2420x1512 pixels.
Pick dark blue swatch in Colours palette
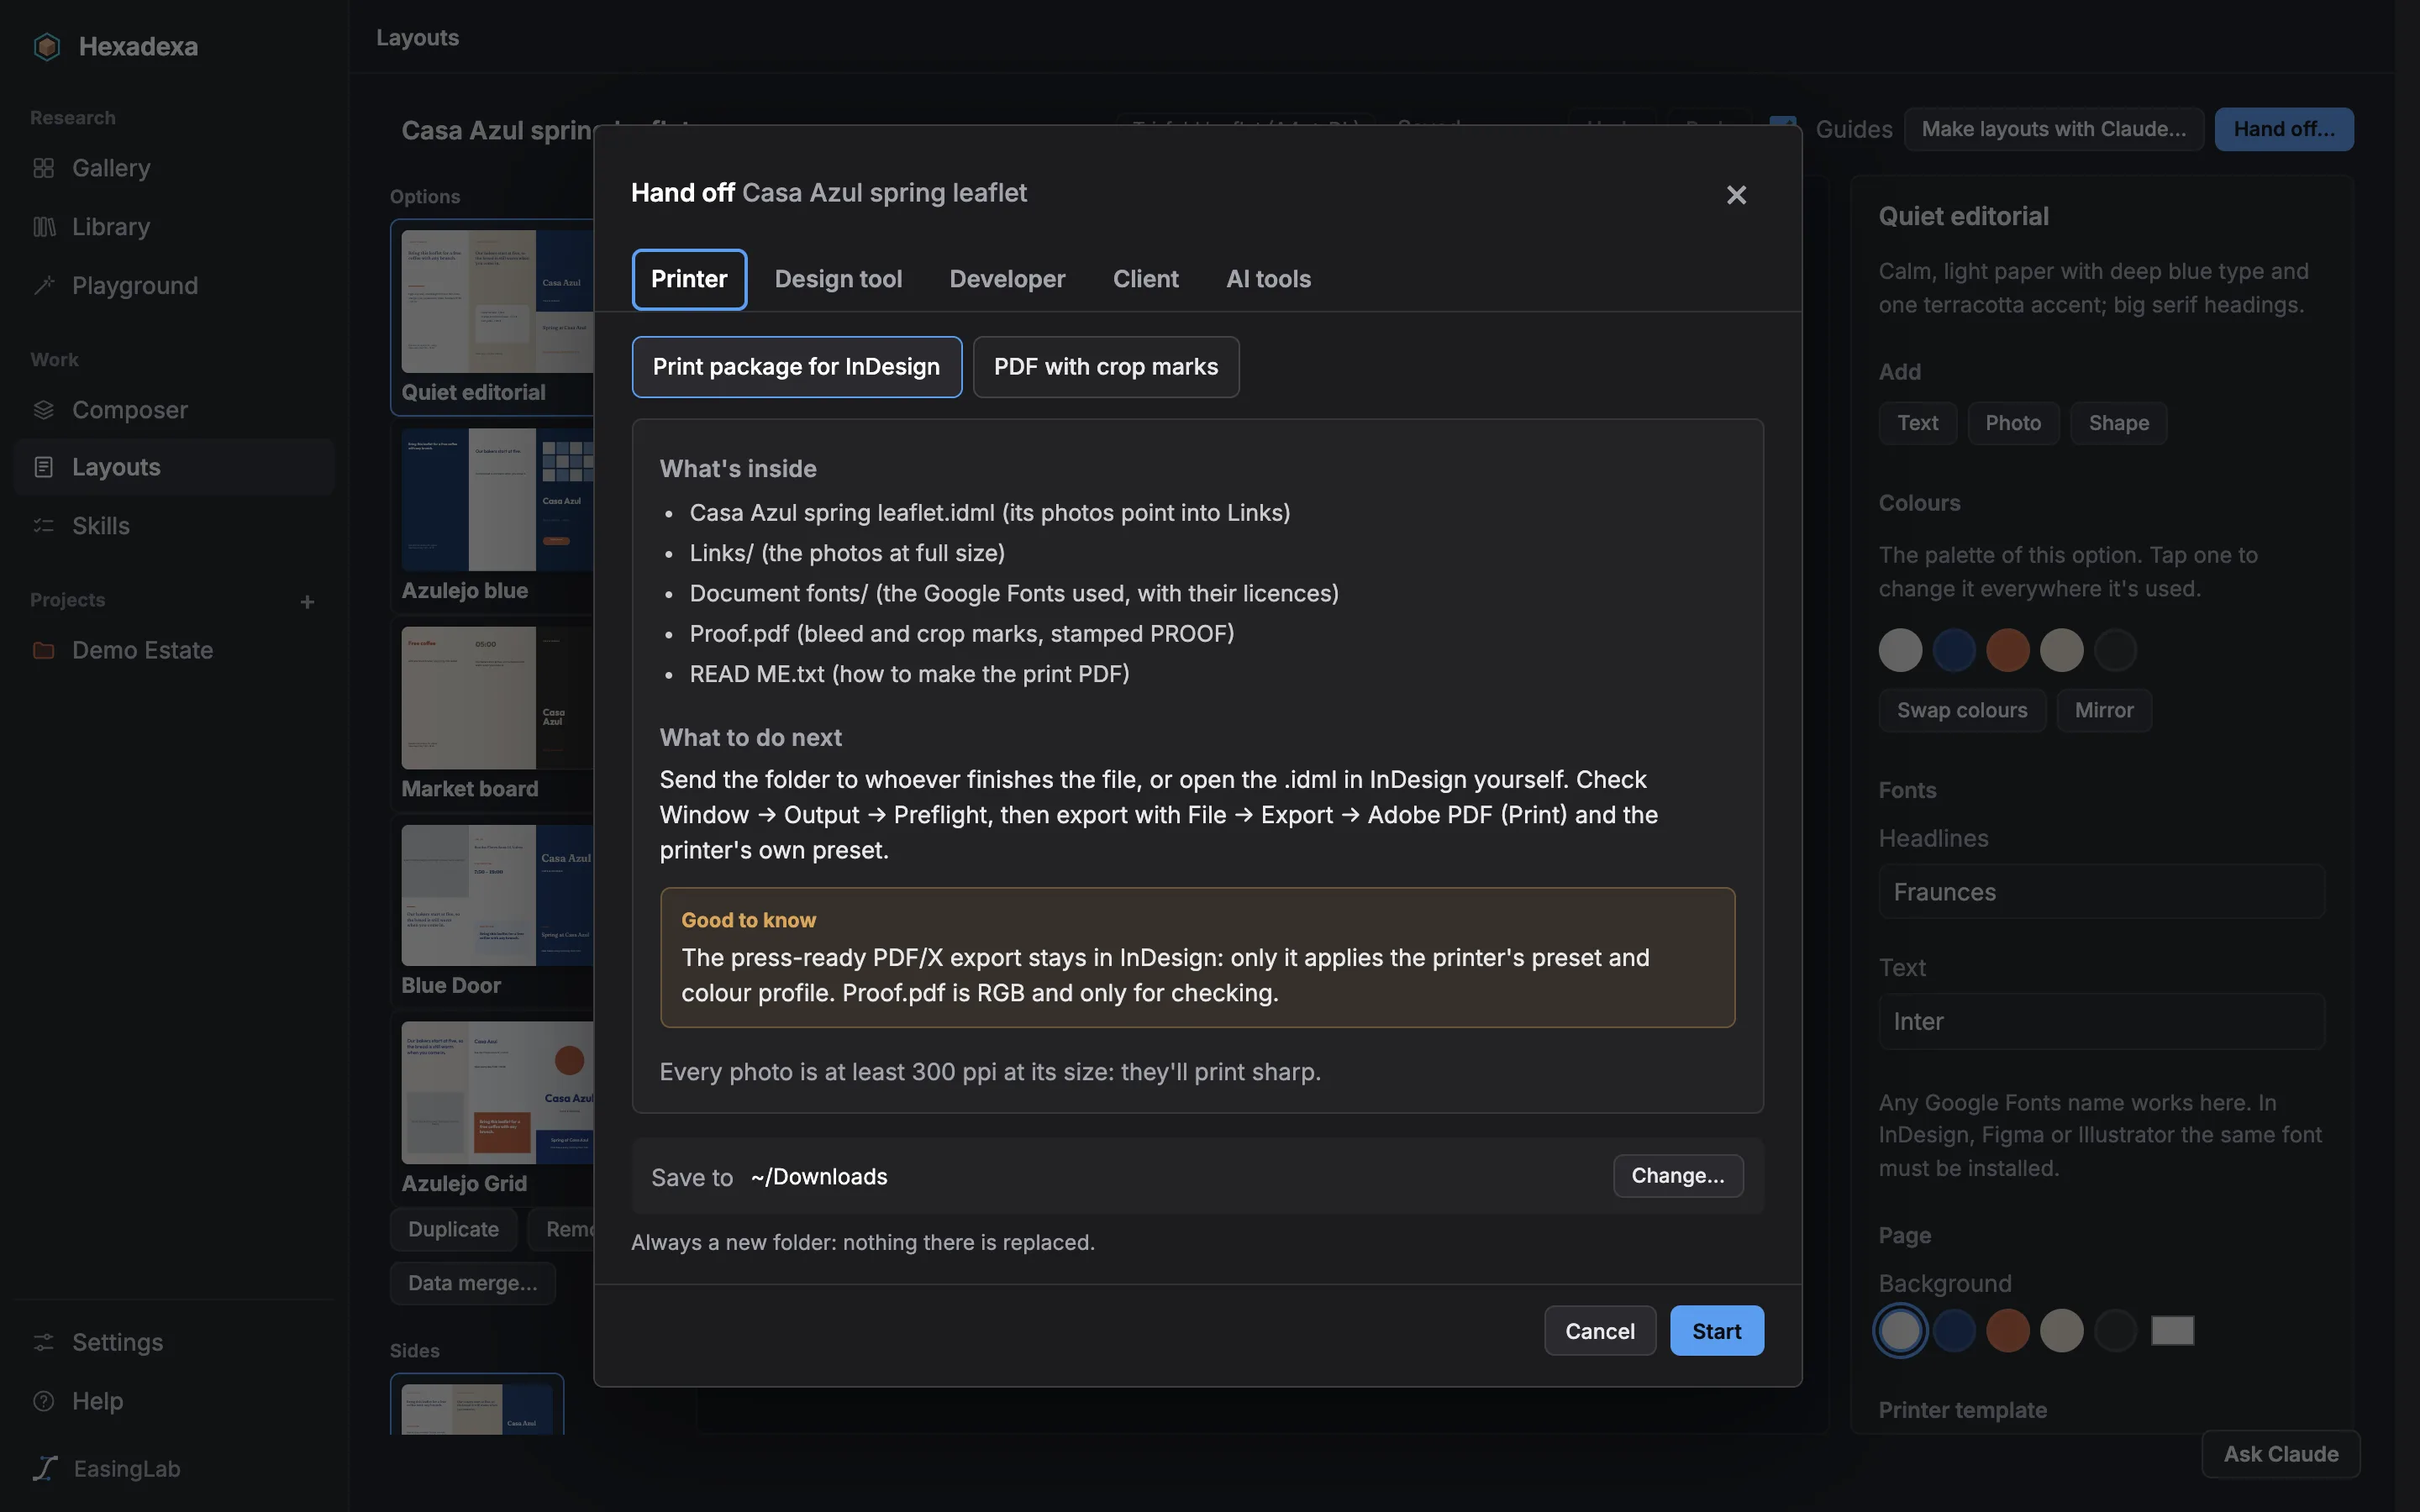(x=1953, y=650)
